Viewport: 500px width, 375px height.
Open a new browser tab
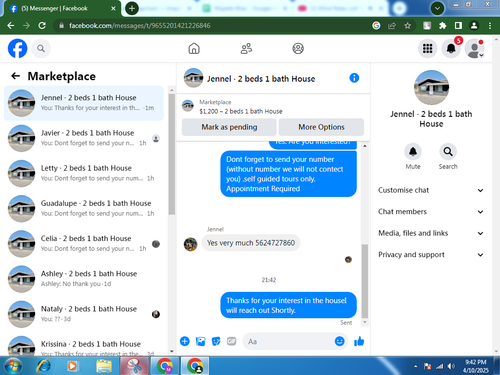click(x=132, y=8)
